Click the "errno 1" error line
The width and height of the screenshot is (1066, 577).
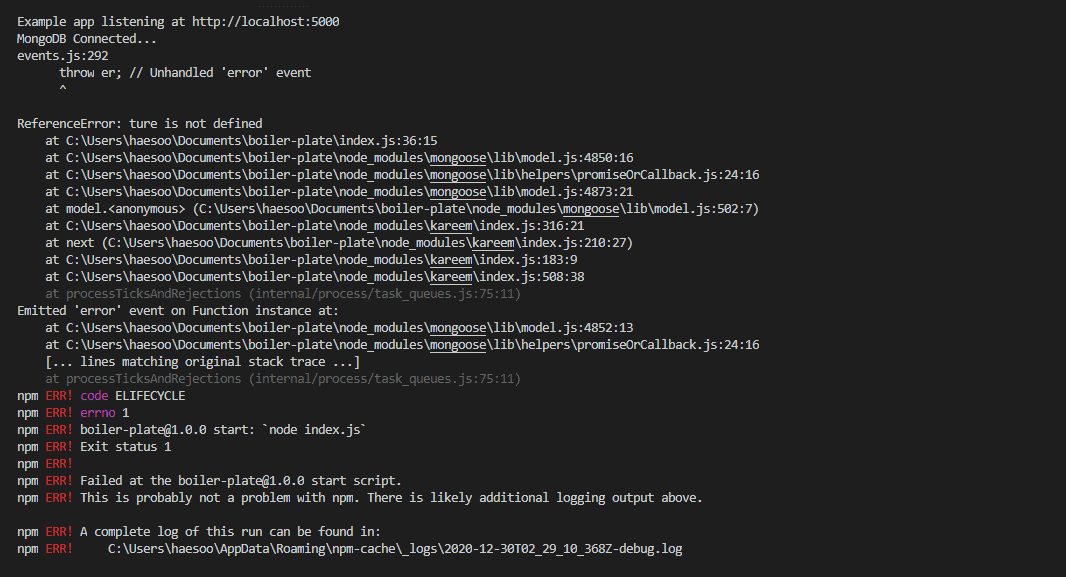[104, 412]
